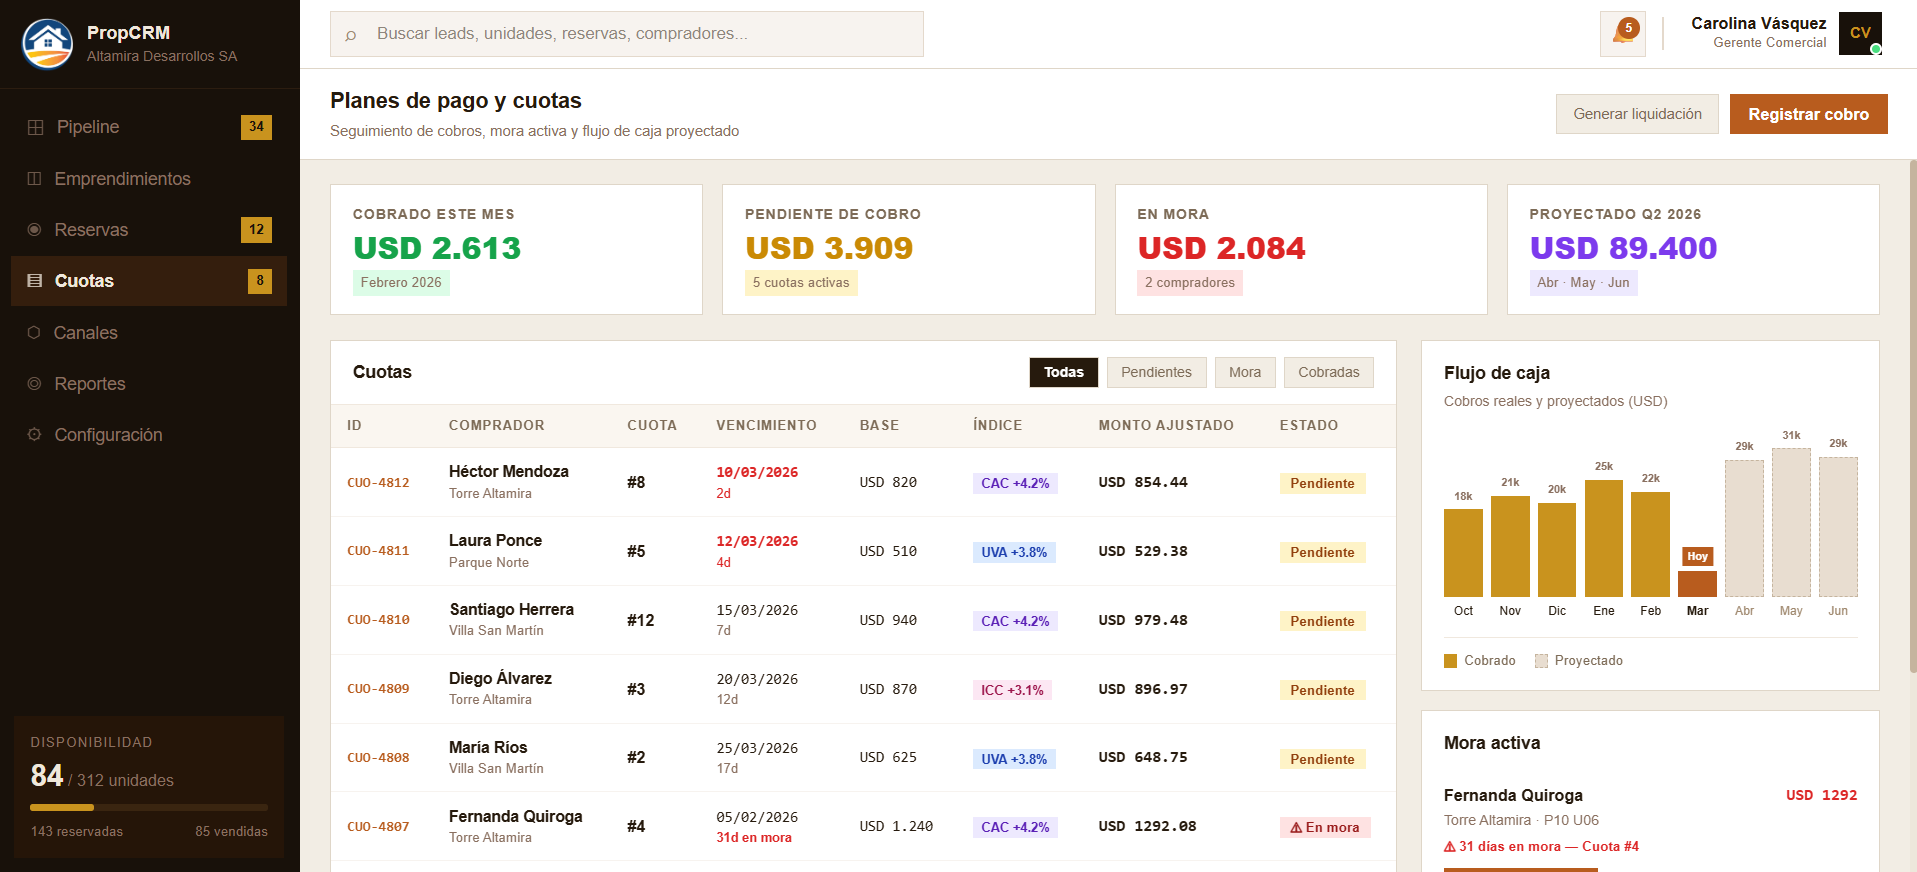Viewport: 1917px width, 872px height.
Task: Show only Mora cuotas
Action: [x=1245, y=372]
